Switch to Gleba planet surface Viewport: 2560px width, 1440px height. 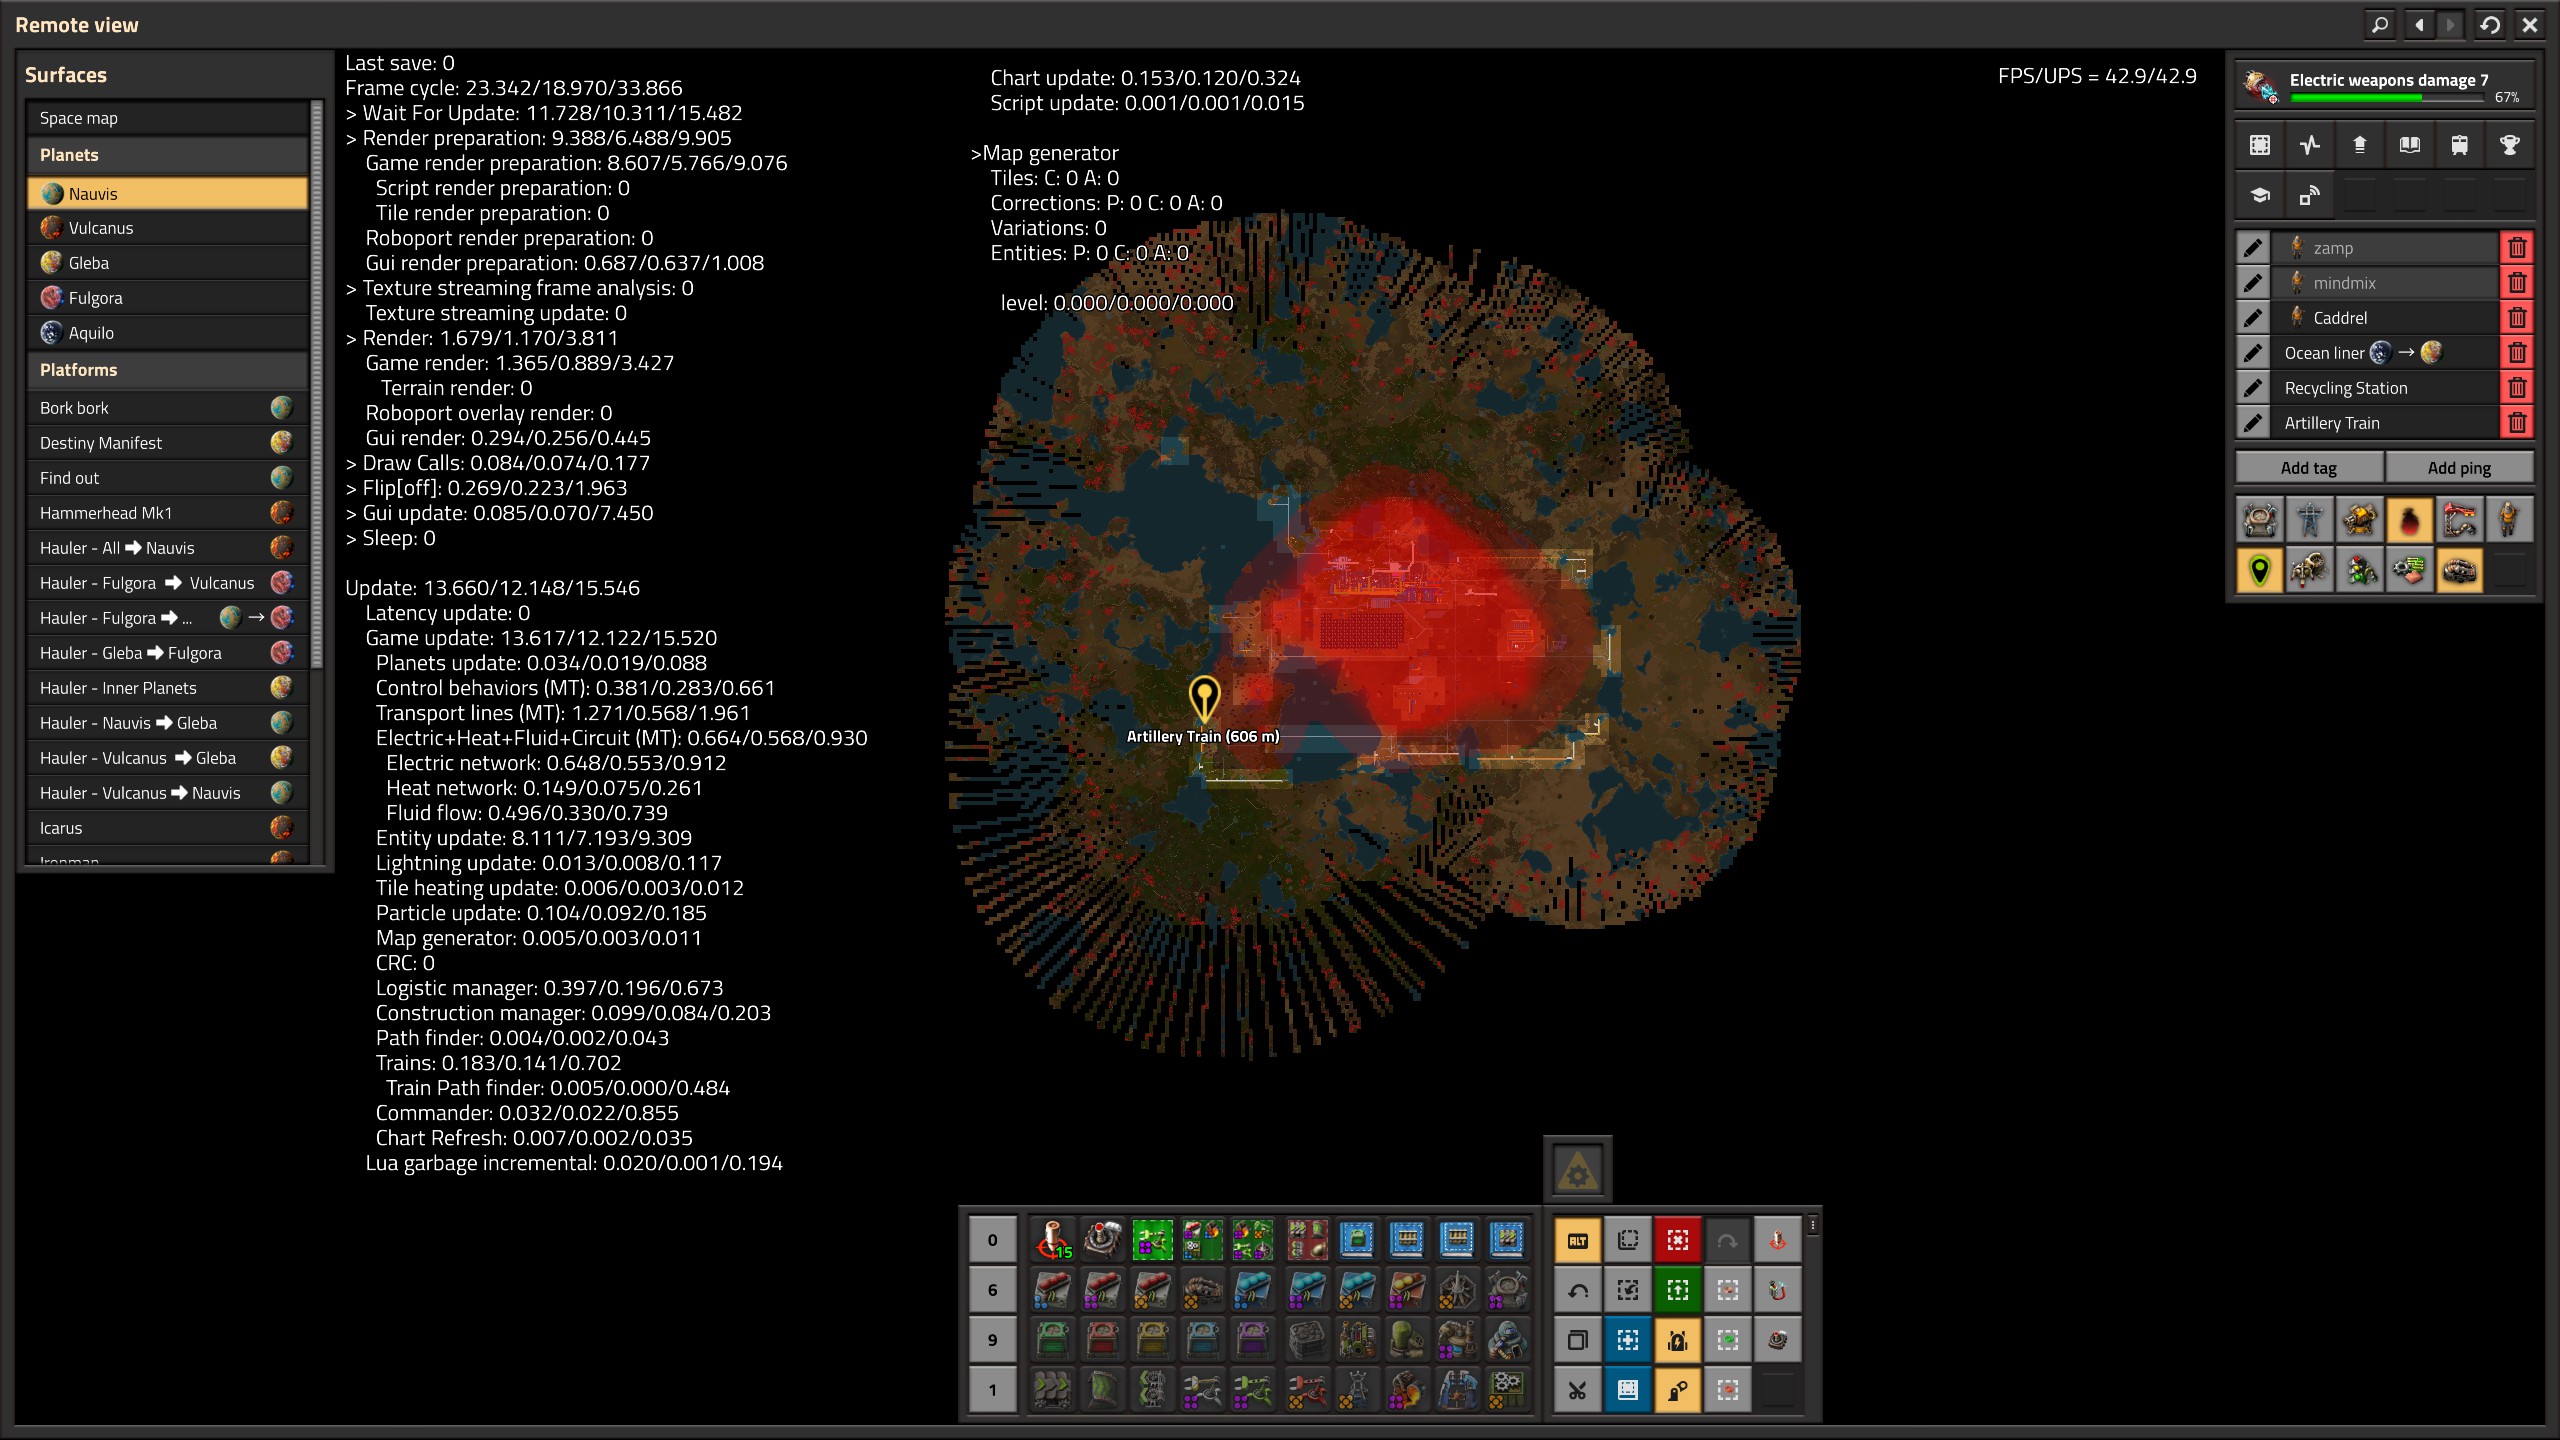coord(167,263)
